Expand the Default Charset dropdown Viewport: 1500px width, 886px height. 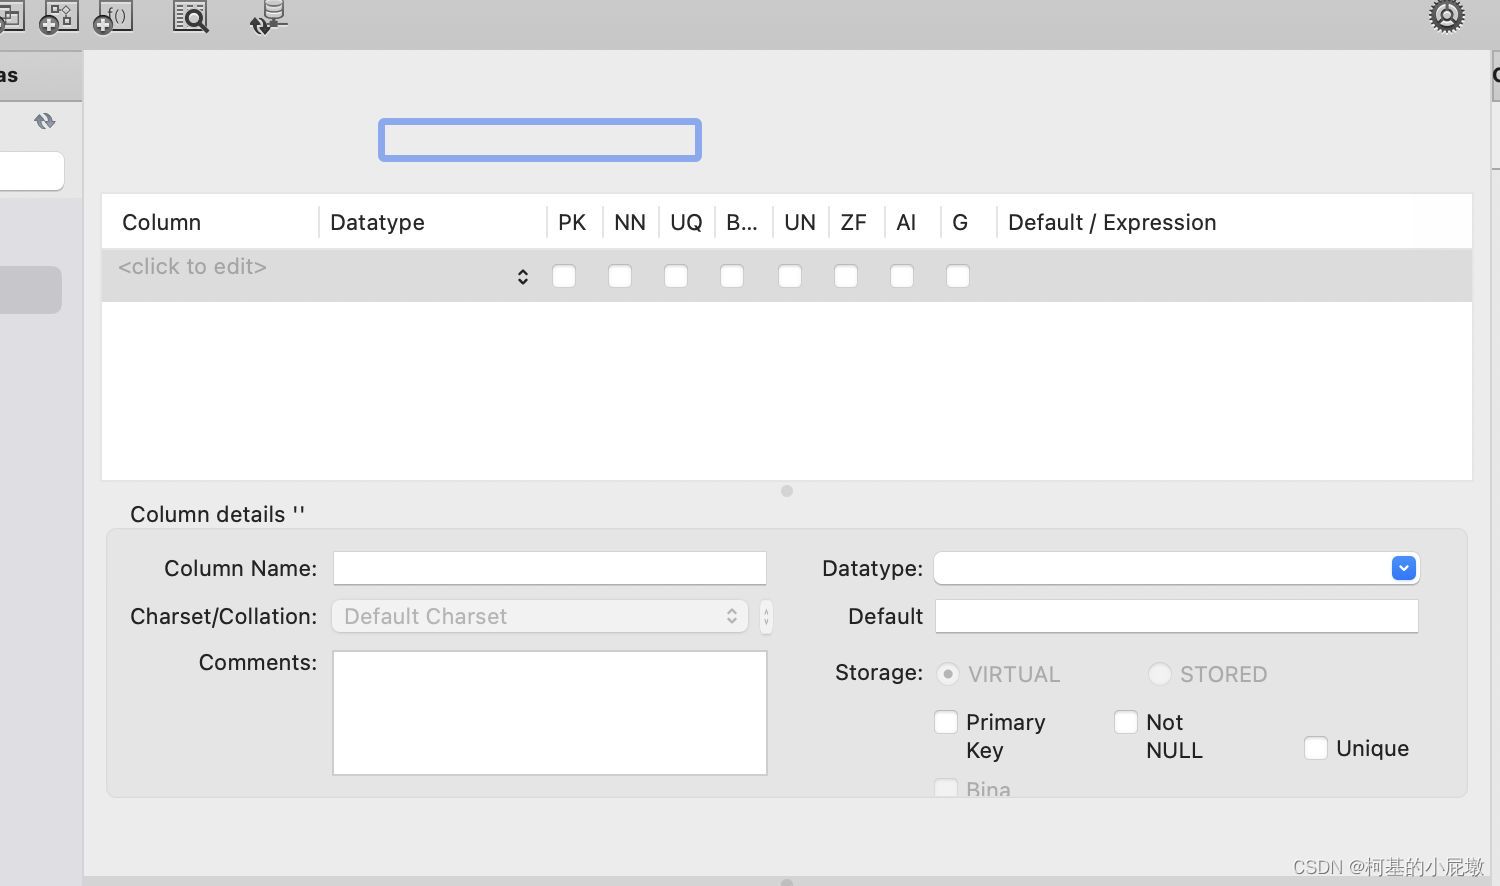click(540, 616)
